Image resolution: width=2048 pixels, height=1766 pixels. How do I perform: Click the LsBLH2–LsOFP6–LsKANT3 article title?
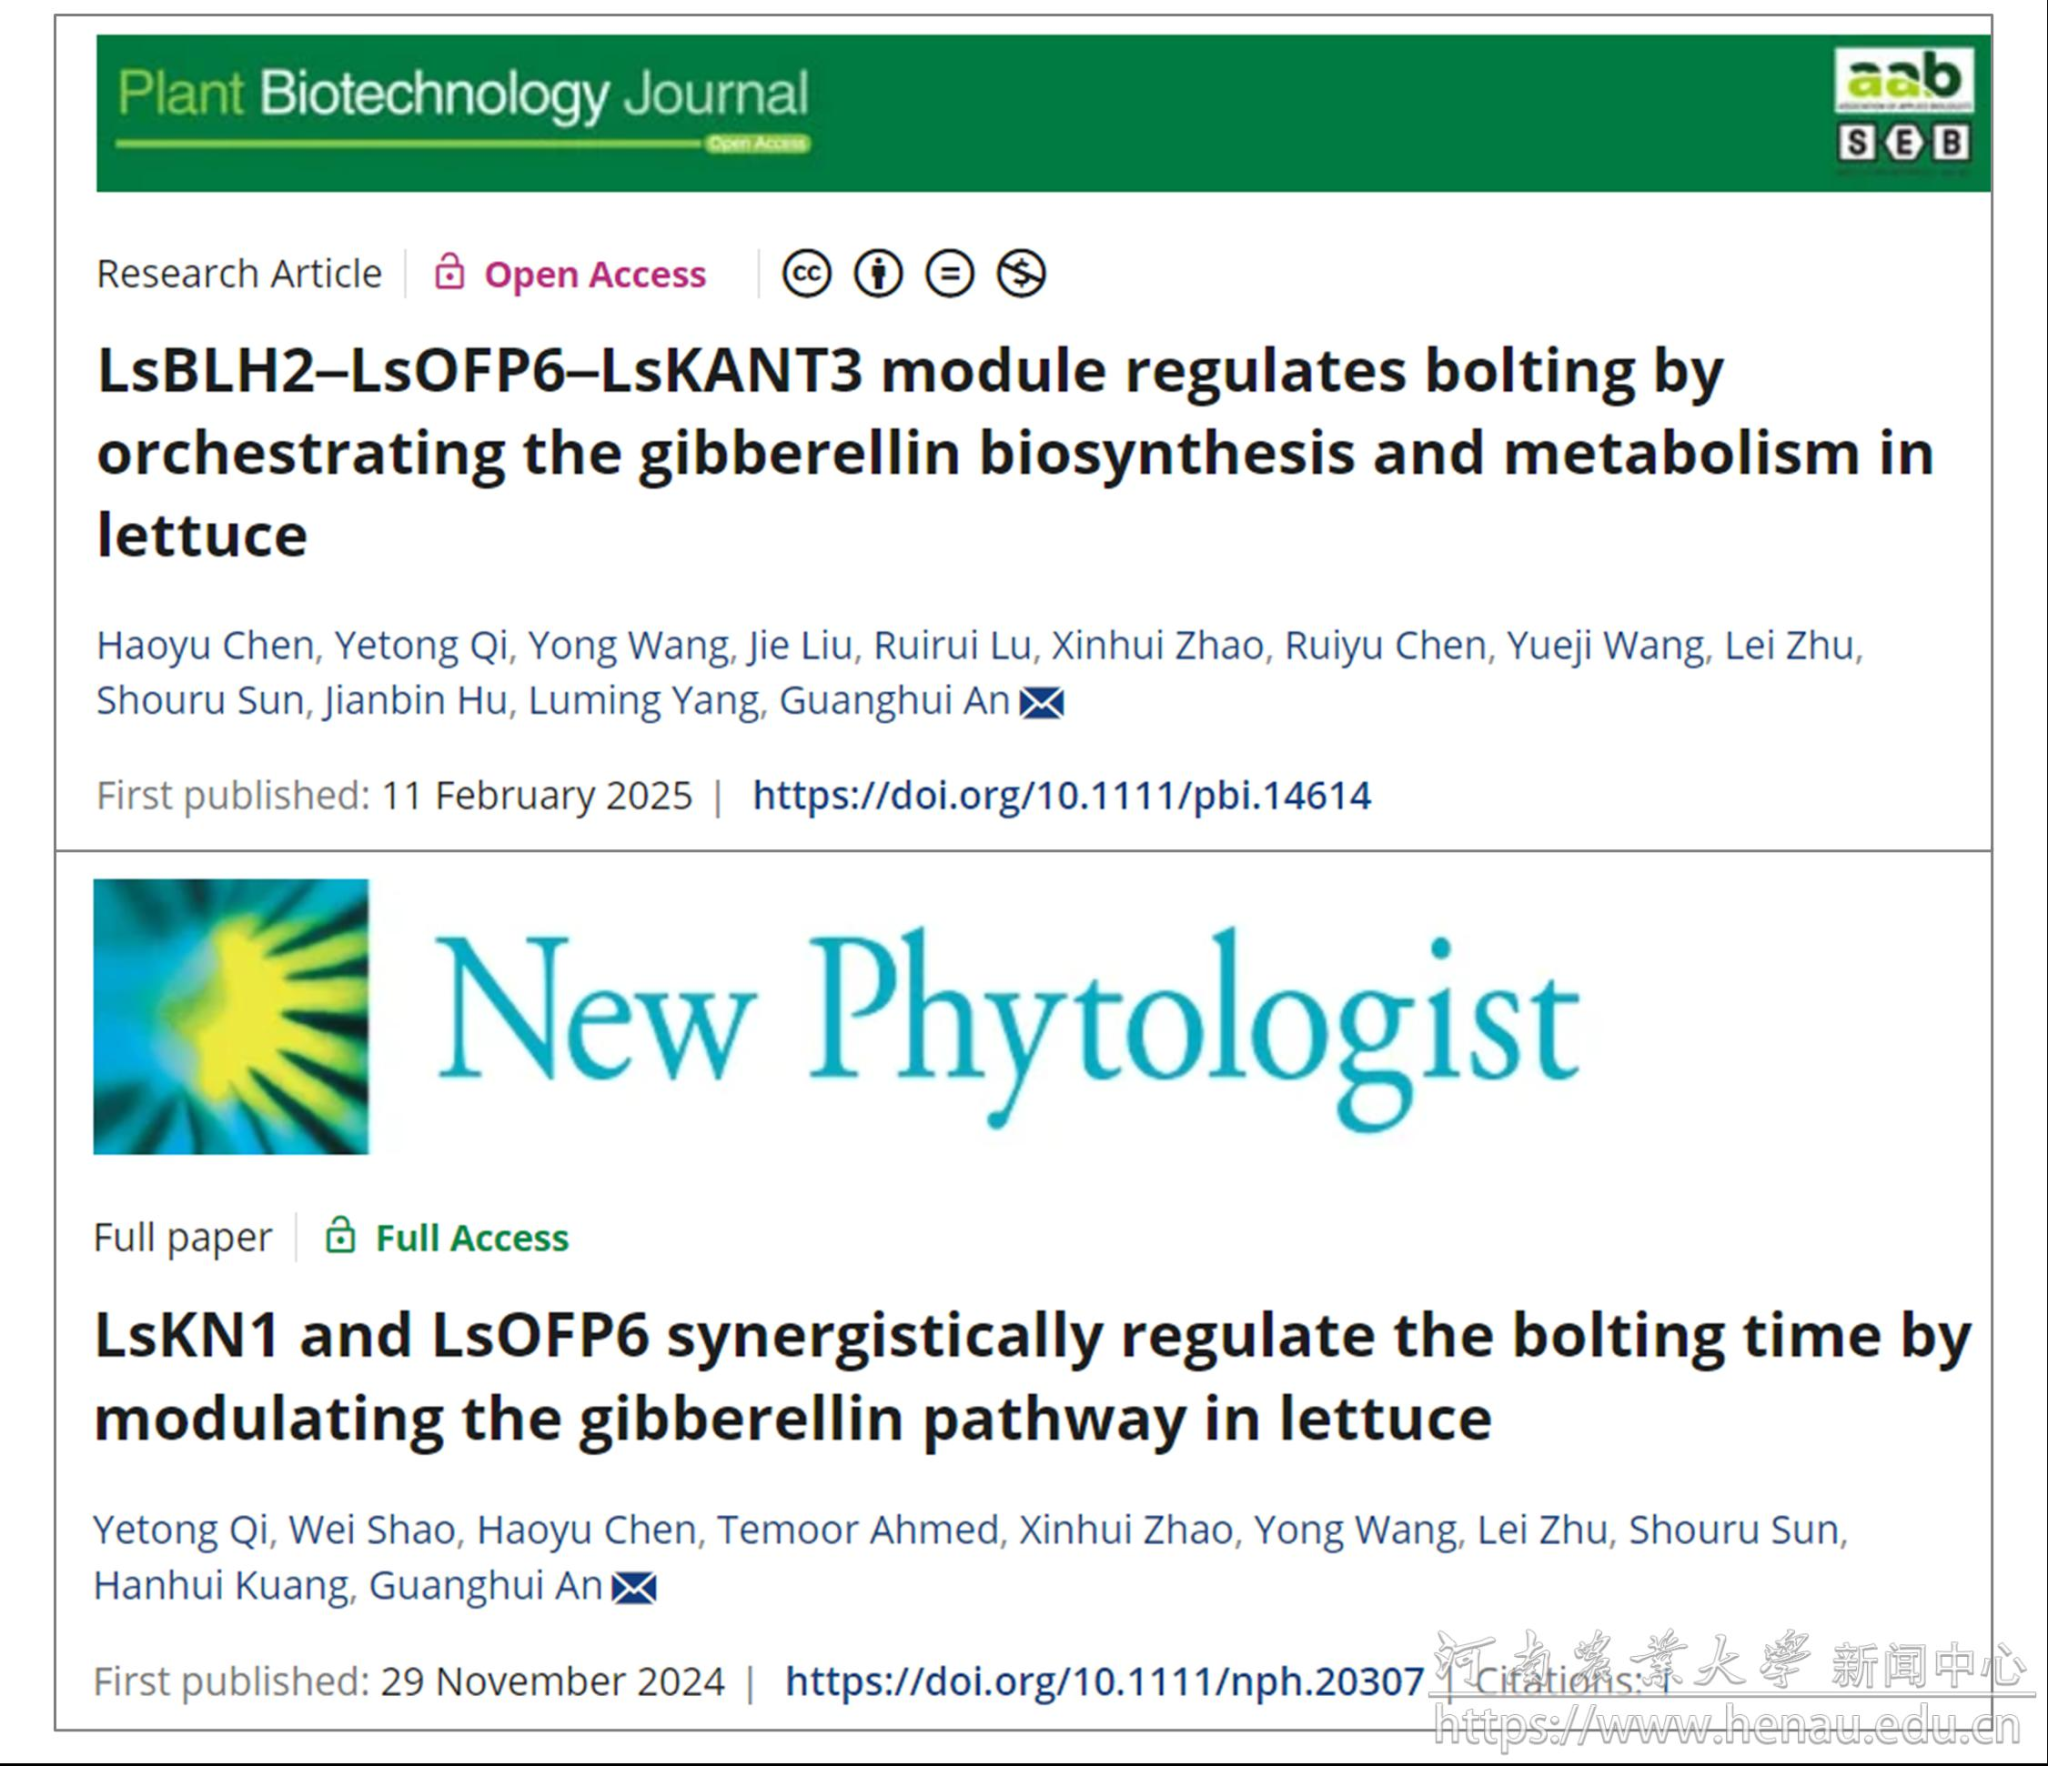tap(1015, 452)
